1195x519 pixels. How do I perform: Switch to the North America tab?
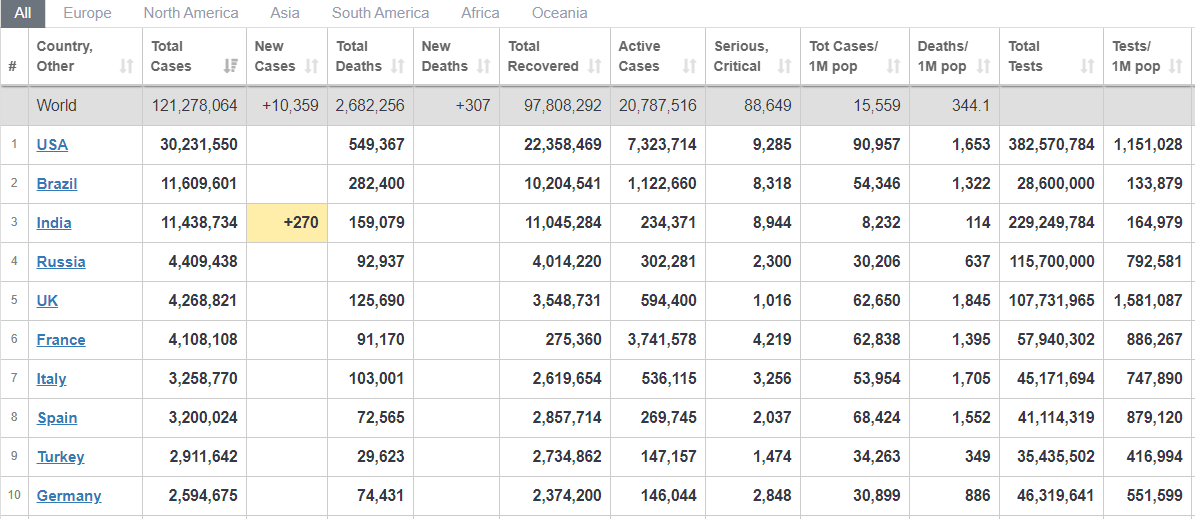[191, 13]
